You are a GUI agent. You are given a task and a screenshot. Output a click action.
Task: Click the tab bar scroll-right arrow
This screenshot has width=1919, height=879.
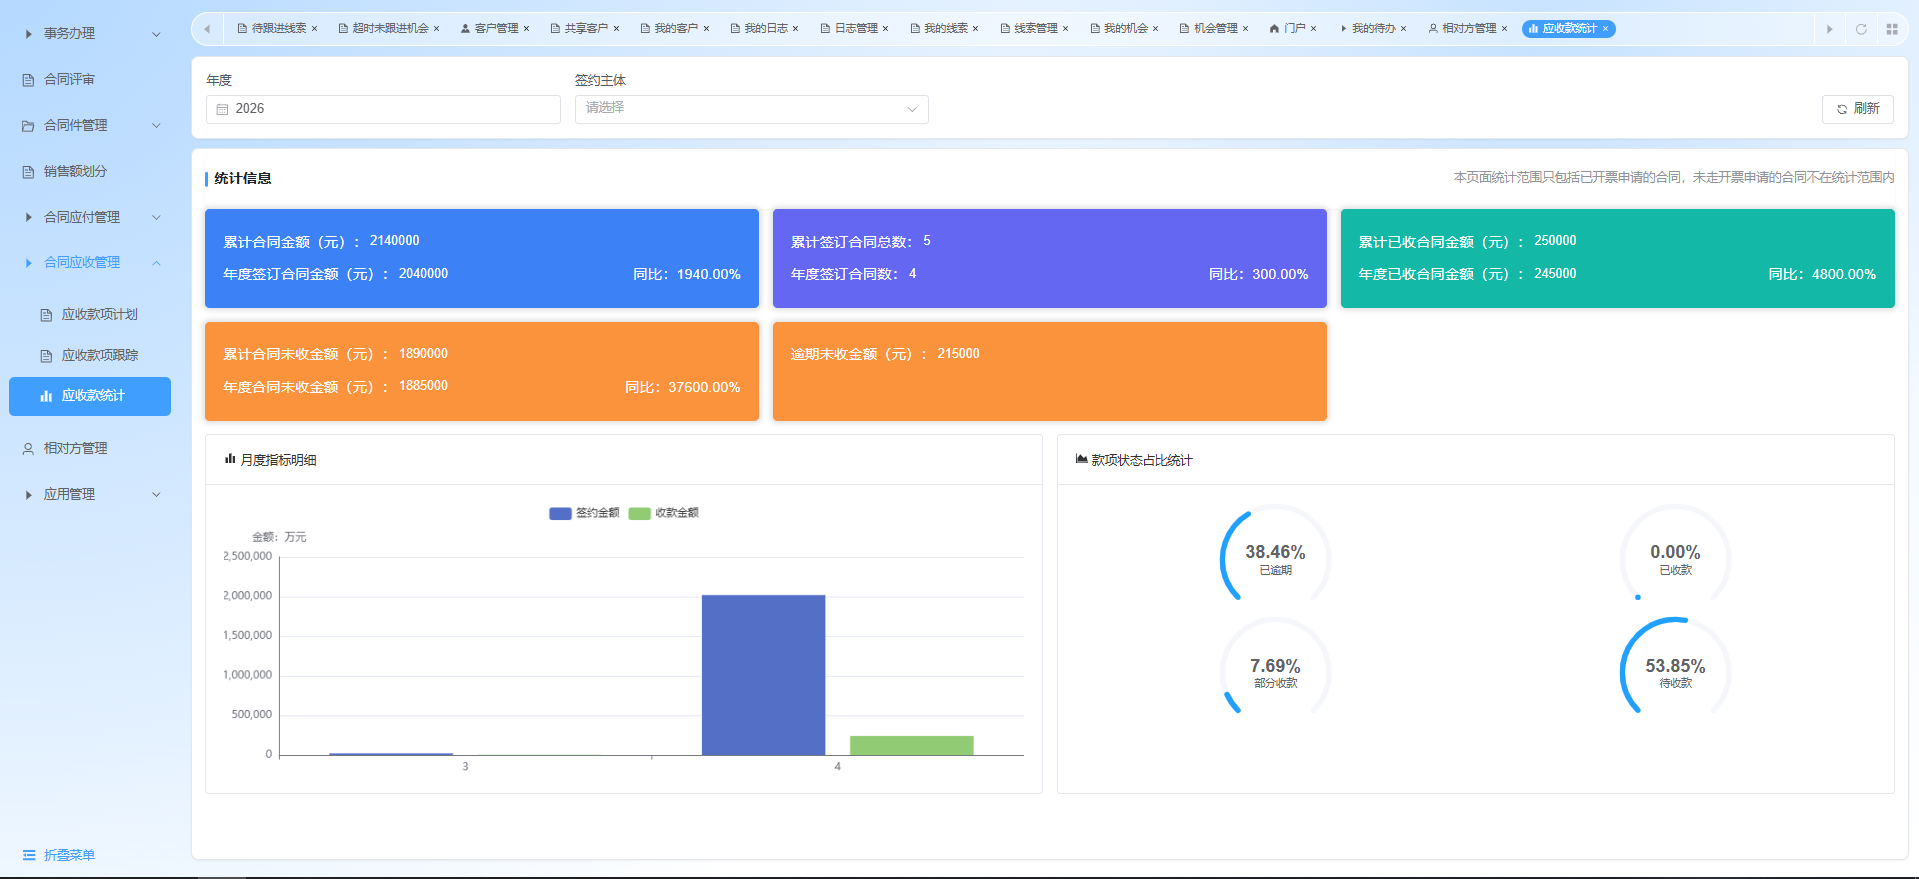click(1829, 29)
